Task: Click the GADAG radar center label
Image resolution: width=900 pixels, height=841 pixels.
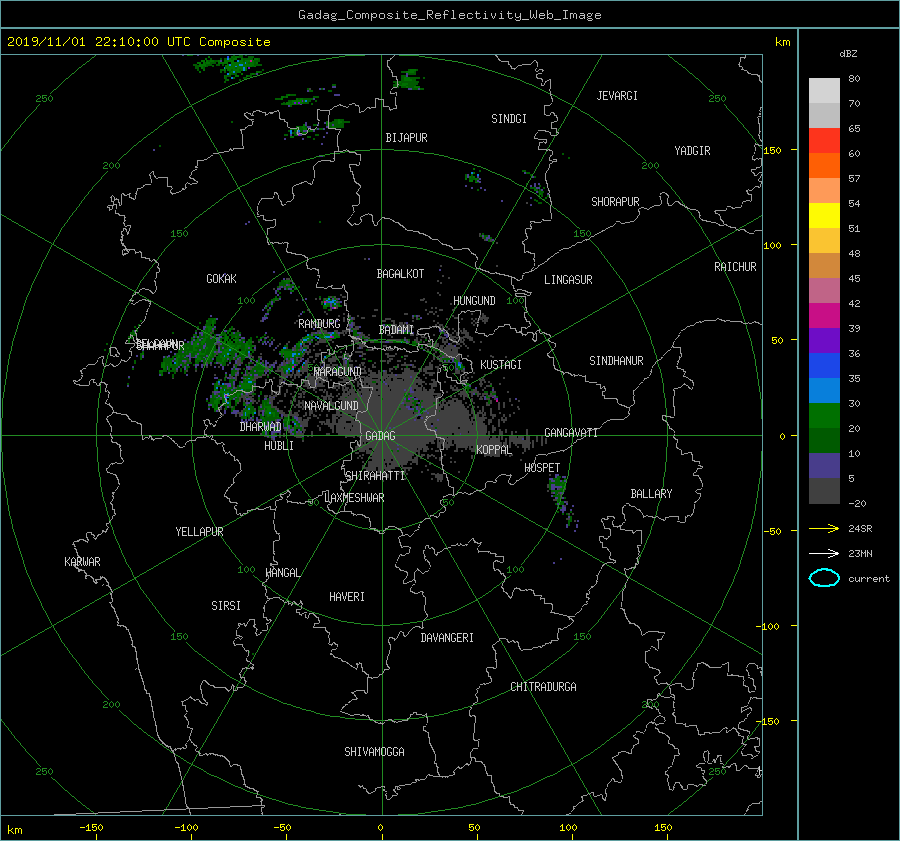Action: pos(380,436)
